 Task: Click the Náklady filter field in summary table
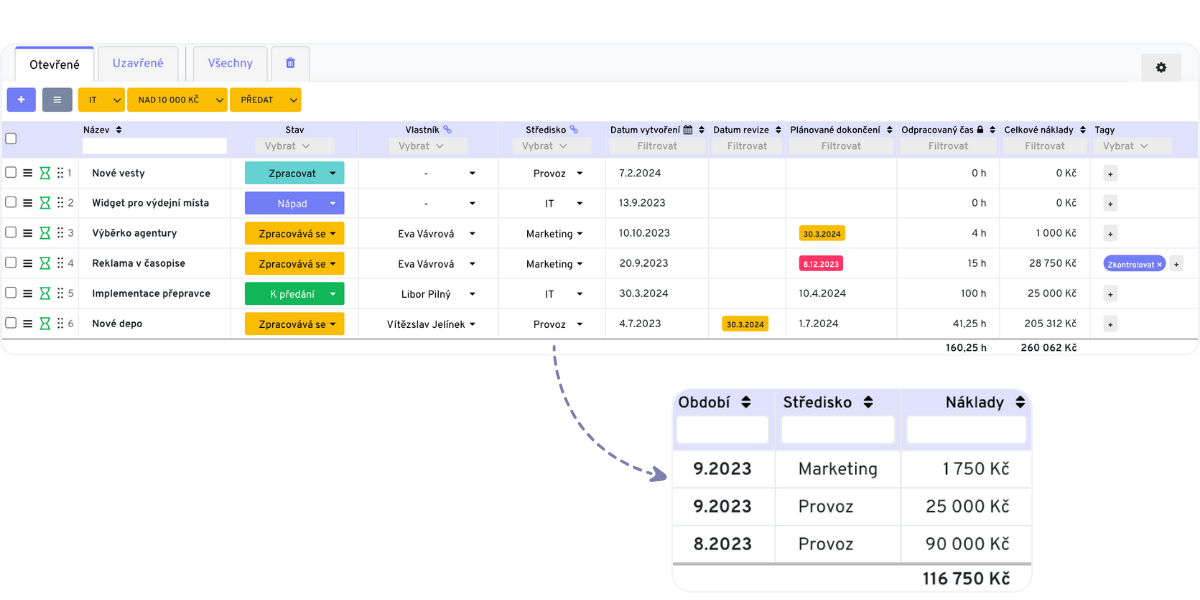tap(966, 430)
